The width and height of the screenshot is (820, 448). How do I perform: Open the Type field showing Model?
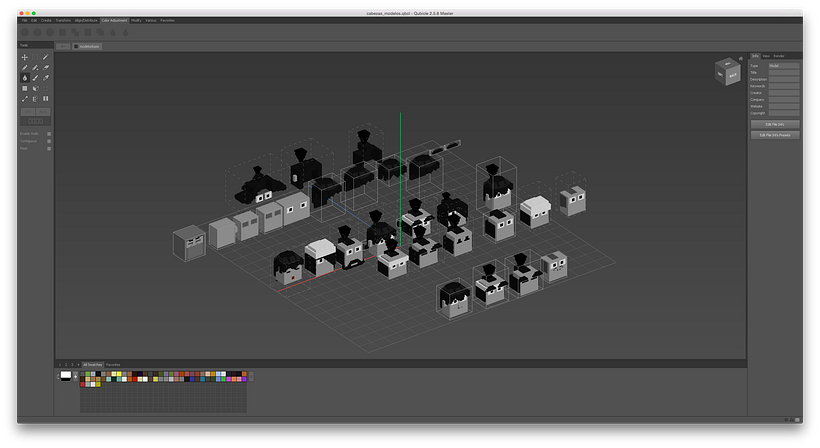pyautogui.click(x=783, y=66)
